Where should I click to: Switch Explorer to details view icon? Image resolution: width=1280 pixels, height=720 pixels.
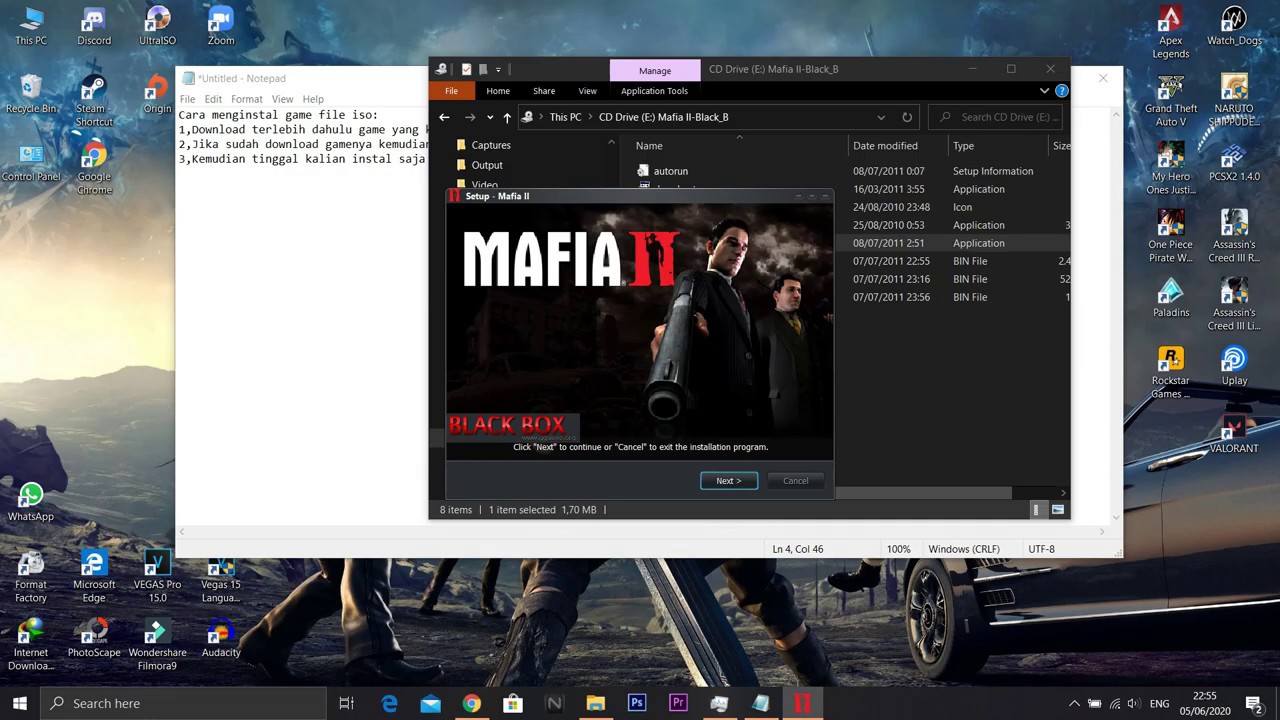tap(1035, 510)
